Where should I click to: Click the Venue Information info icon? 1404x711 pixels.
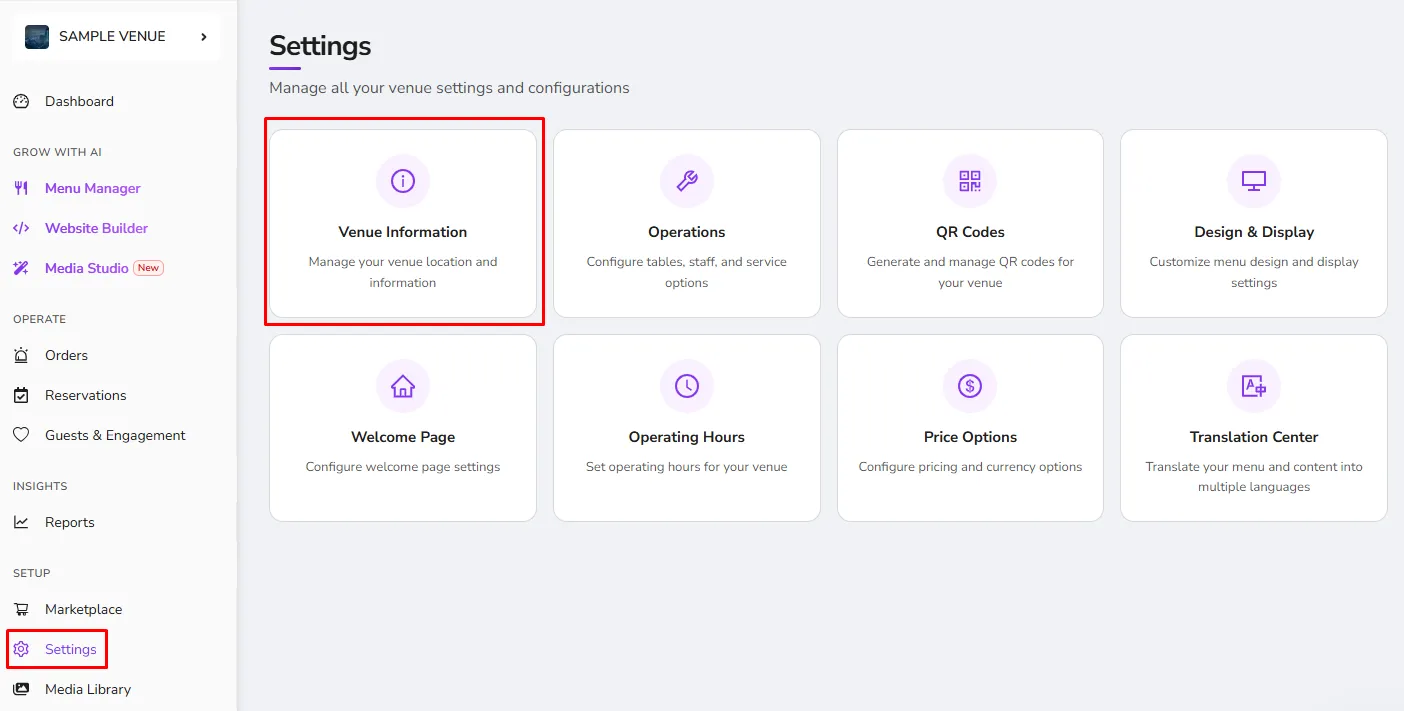(403, 181)
